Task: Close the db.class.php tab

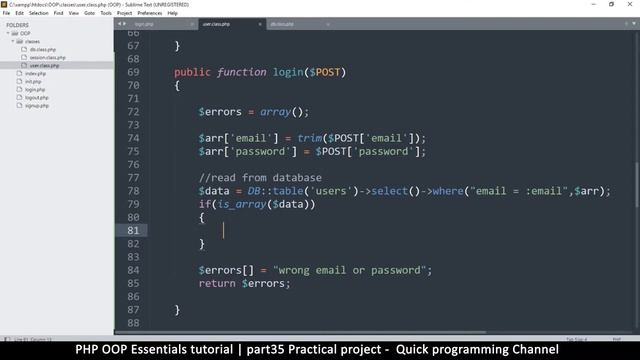Action: [x=328, y=24]
